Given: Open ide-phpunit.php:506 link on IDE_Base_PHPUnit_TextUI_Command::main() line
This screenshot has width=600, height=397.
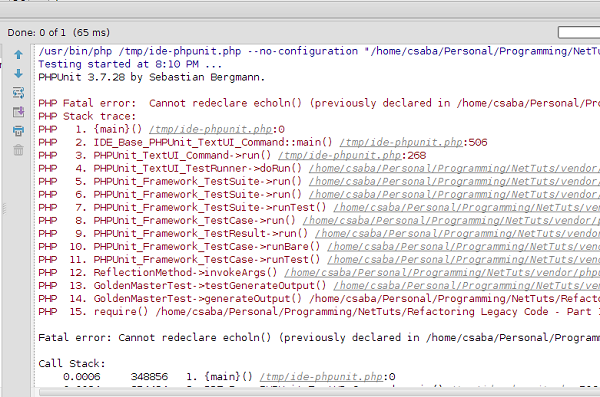Looking at the screenshot, I should coord(401,142).
